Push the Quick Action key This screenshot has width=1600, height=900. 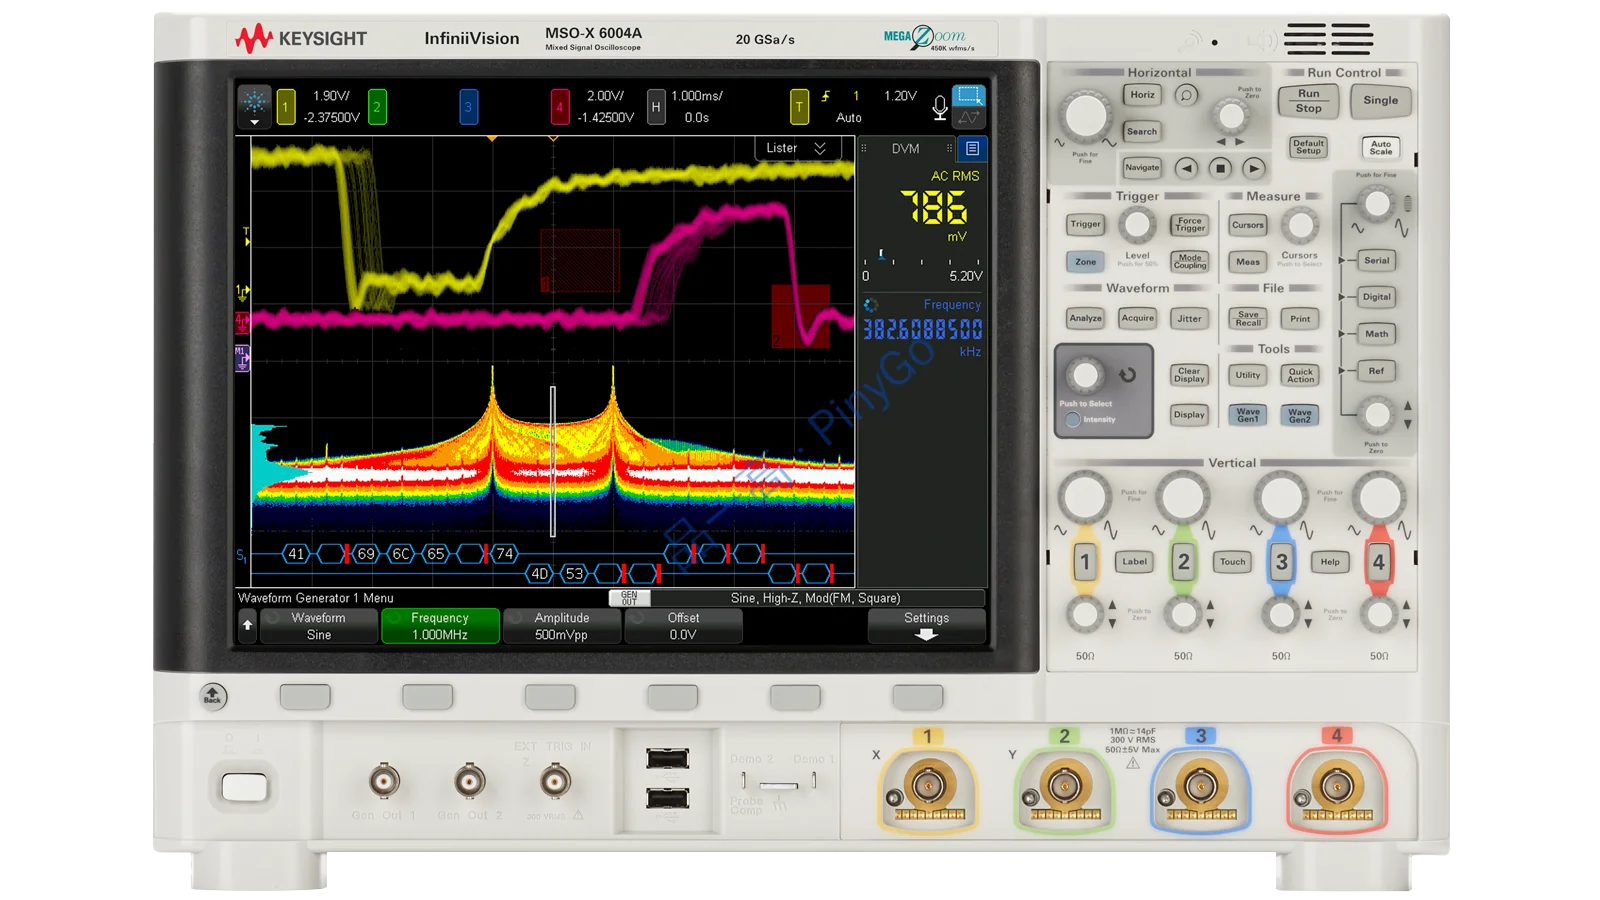(x=1300, y=375)
